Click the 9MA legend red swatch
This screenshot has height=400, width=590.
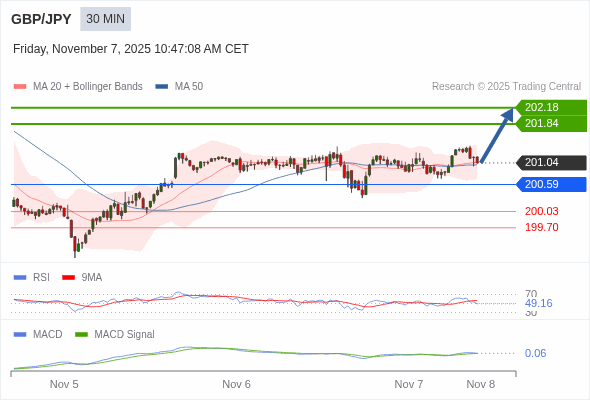coord(68,278)
